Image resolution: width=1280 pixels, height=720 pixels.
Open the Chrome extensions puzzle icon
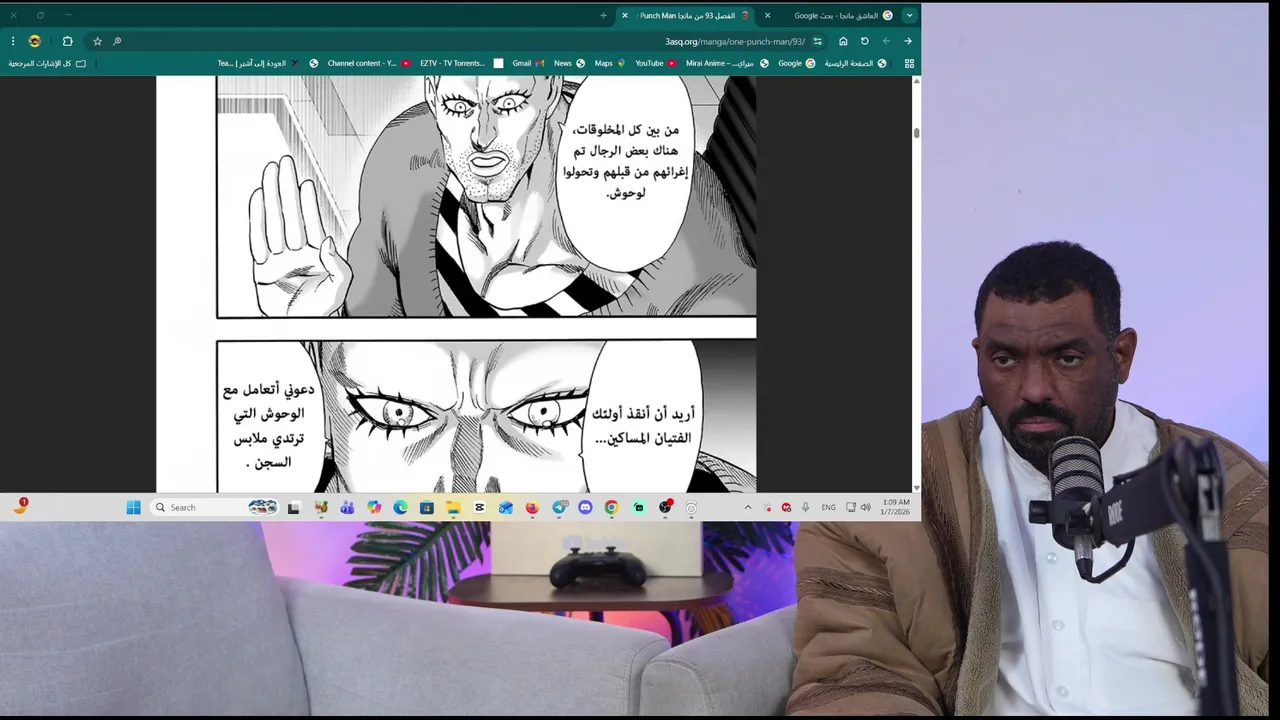(67, 41)
